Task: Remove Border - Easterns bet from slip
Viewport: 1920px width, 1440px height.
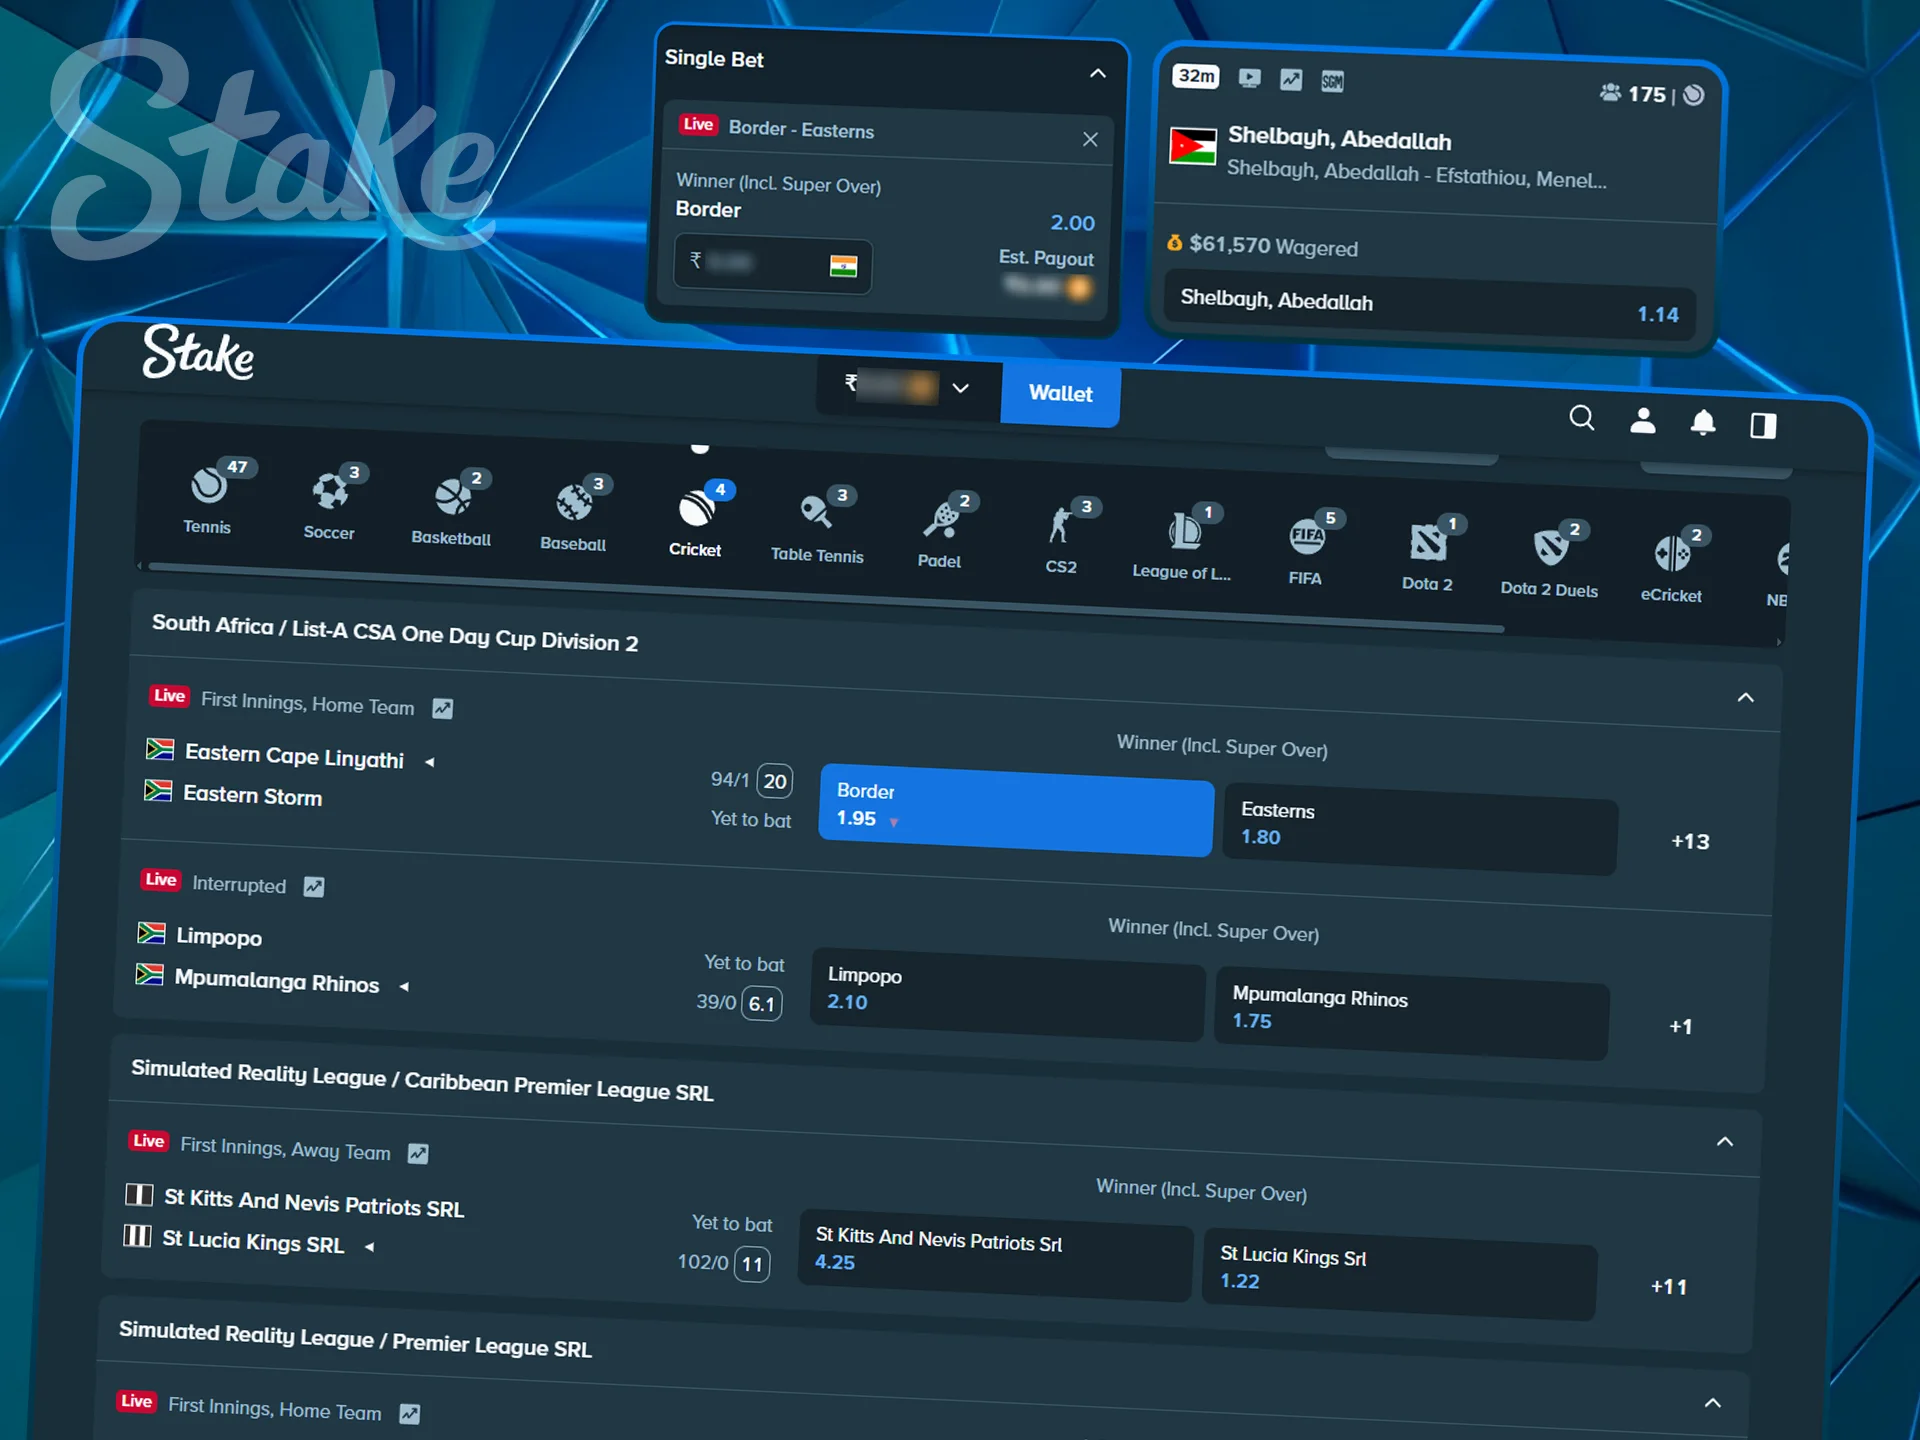Action: [1090, 139]
